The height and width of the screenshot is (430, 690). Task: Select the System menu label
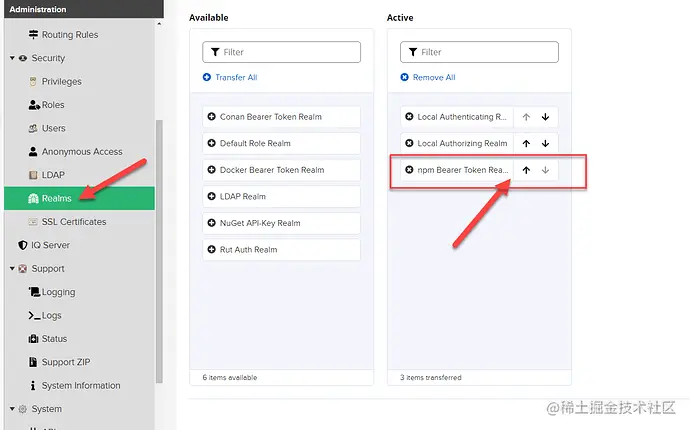[x=47, y=409]
